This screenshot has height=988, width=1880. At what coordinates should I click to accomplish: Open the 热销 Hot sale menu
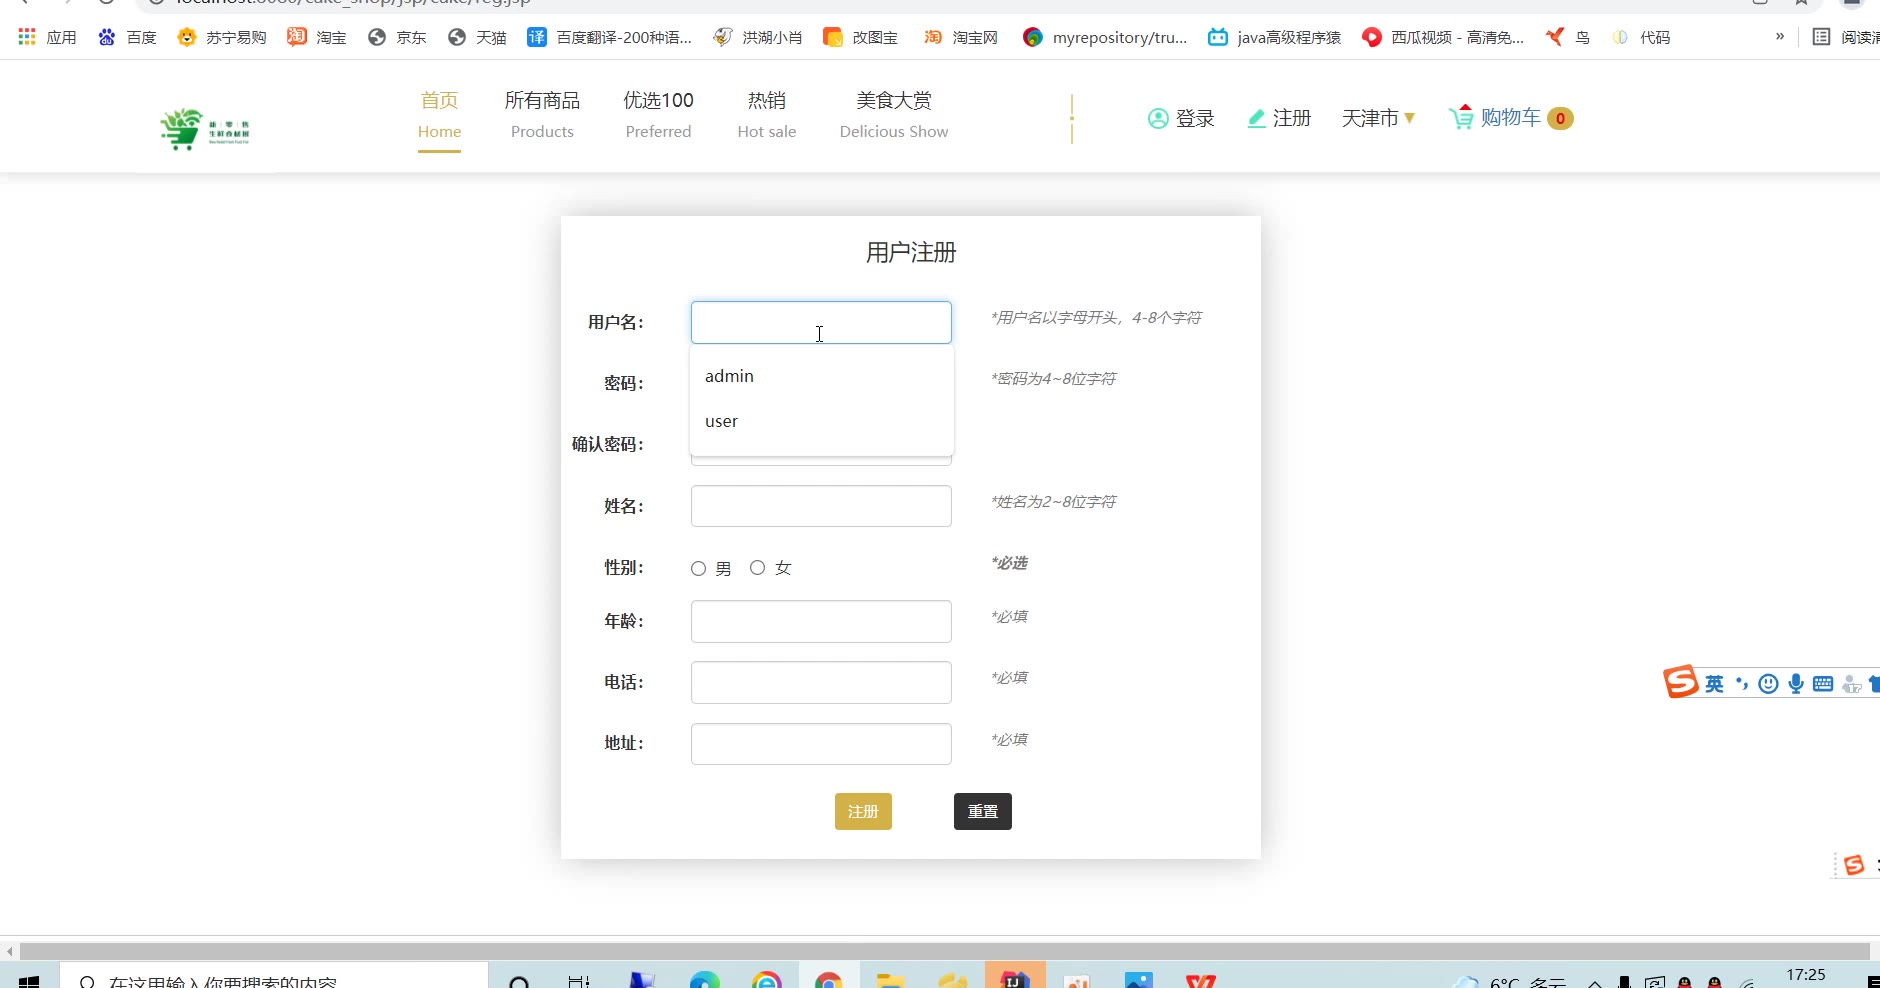pos(766,115)
